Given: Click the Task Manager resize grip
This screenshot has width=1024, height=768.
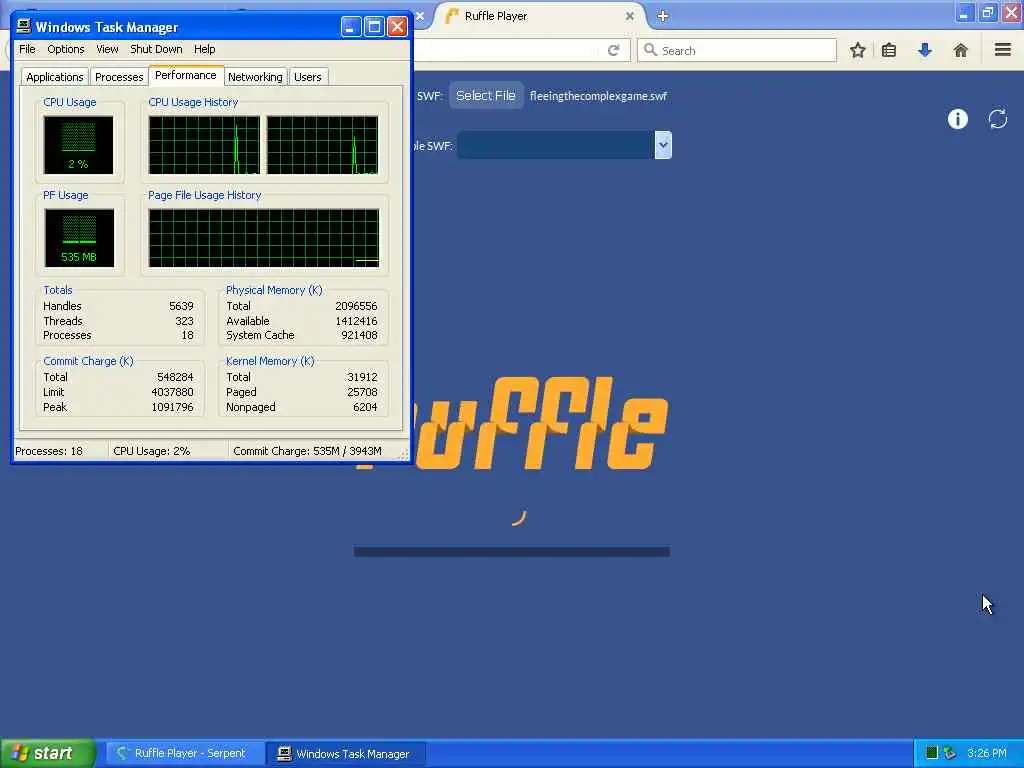Looking at the screenshot, I should (404, 454).
